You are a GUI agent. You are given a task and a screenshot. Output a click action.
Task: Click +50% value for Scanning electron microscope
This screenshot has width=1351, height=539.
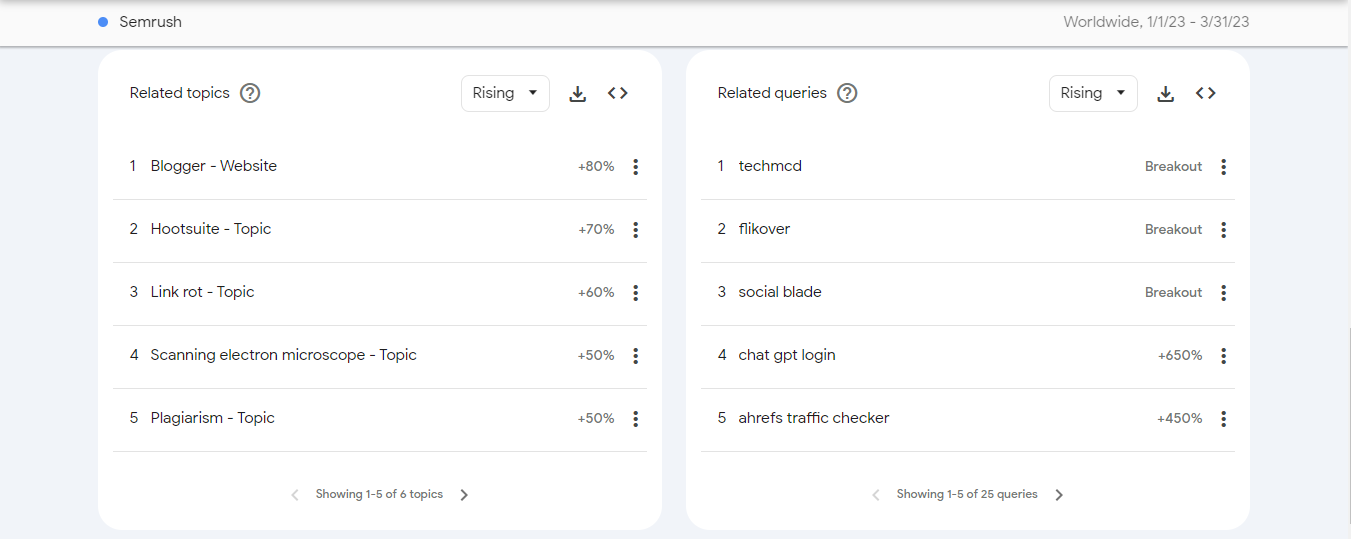click(x=596, y=356)
